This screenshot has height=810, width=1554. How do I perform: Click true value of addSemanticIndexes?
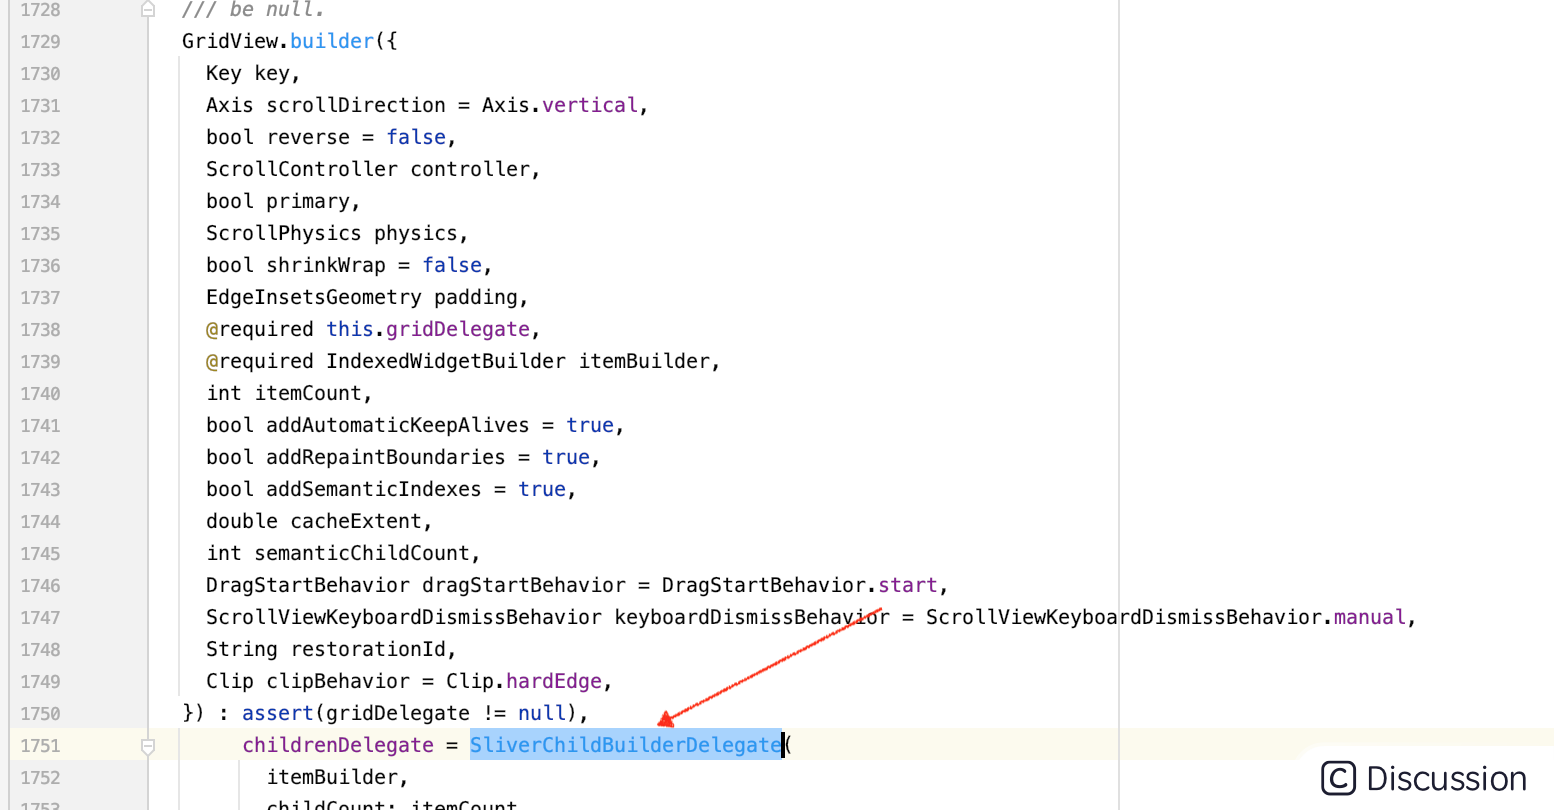(542, 489)
